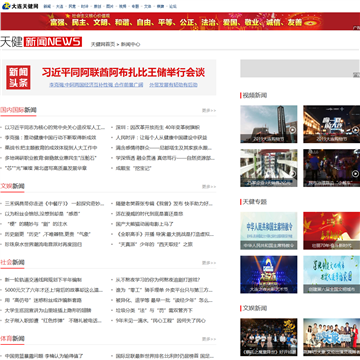The image size is (360, 360).
Task: Open the 中华人民共和国主席特赦令 special thumbnail
Action: click(269, 231)
